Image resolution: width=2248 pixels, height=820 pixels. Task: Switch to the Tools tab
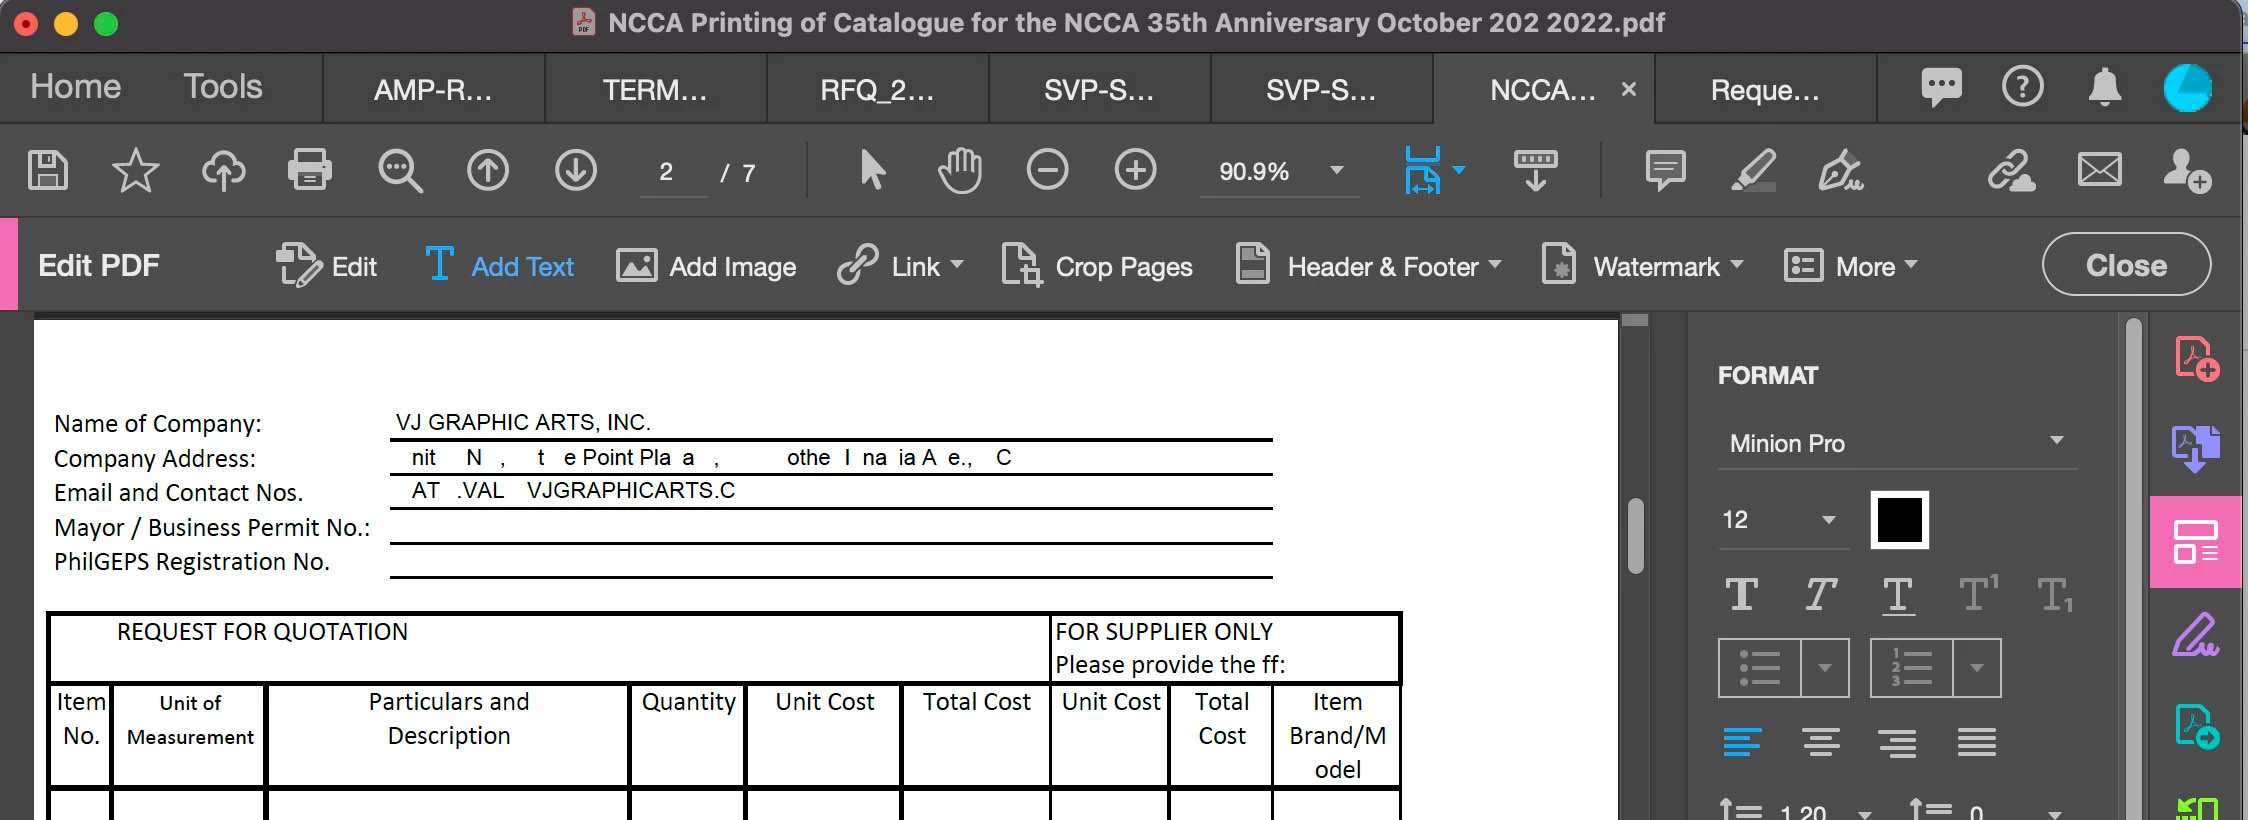coord(222,87)
